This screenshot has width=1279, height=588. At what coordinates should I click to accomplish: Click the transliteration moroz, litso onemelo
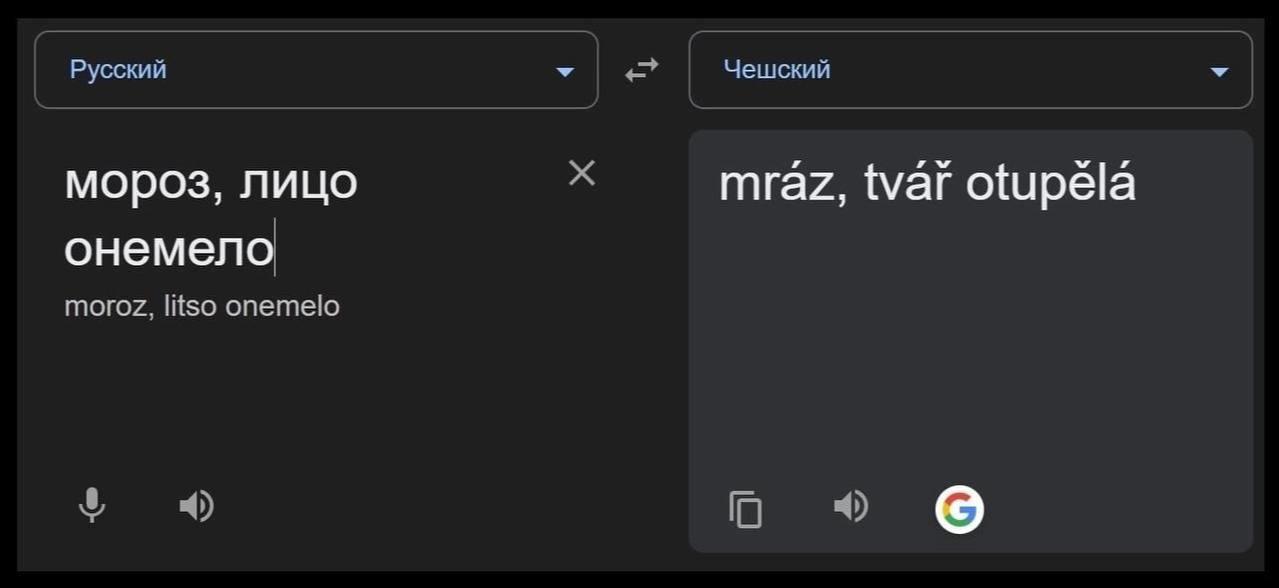(202, 306)
